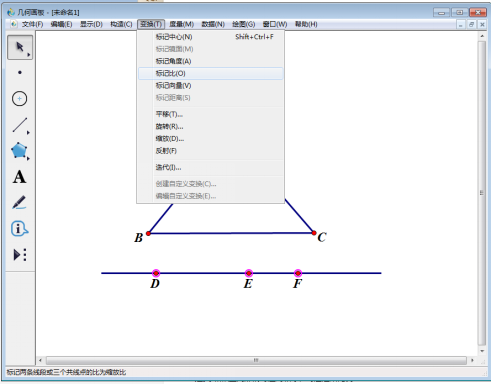492x385 pixels.
Task: Close the inner document window
Action: coord(482,24)
